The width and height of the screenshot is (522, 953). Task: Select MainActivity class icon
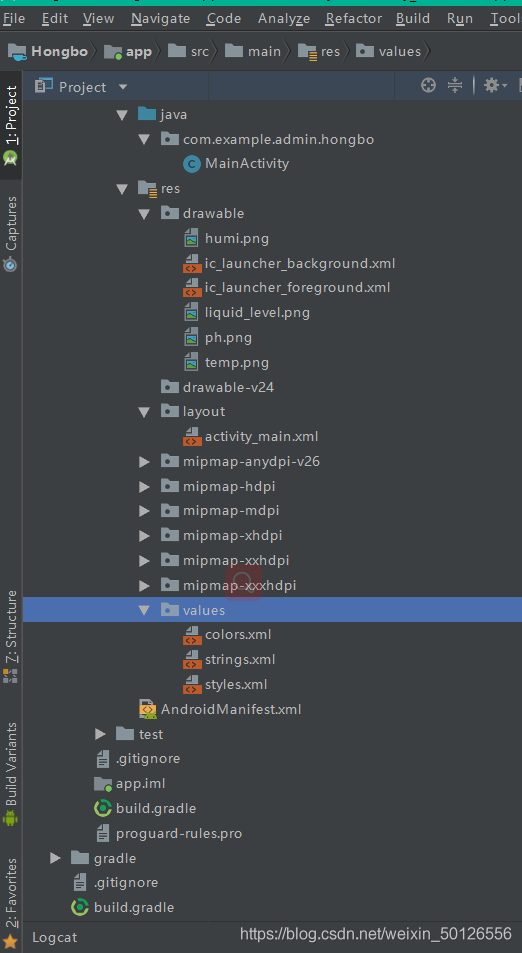point(191,164)
